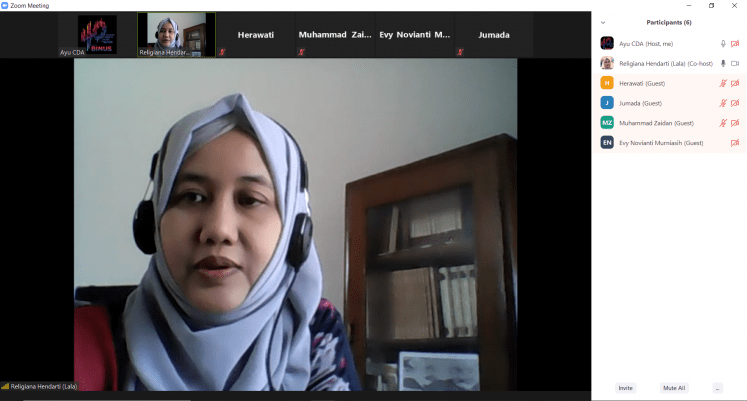Screen dimensions: 747x401
Task: Open the more options ellipsis button
Action: 717,388
